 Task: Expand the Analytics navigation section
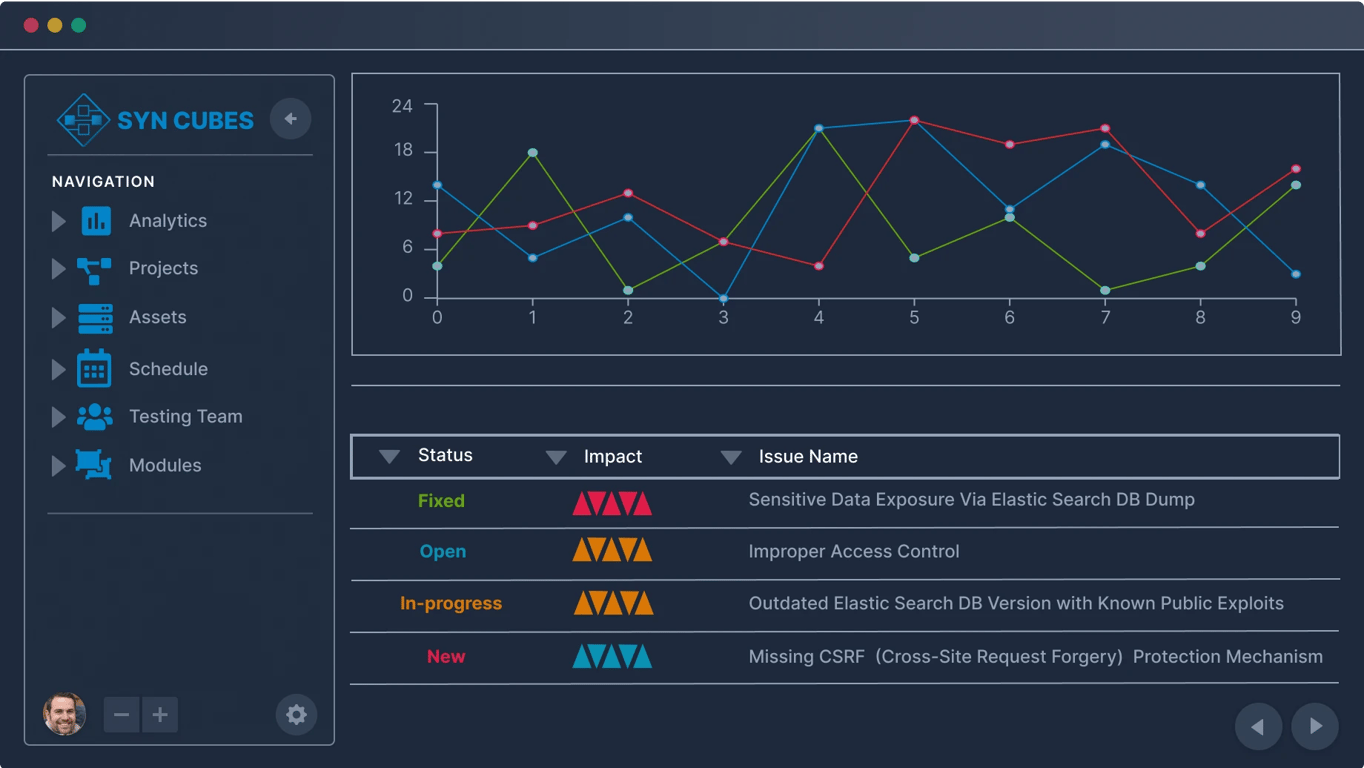[x=57, y=220]
